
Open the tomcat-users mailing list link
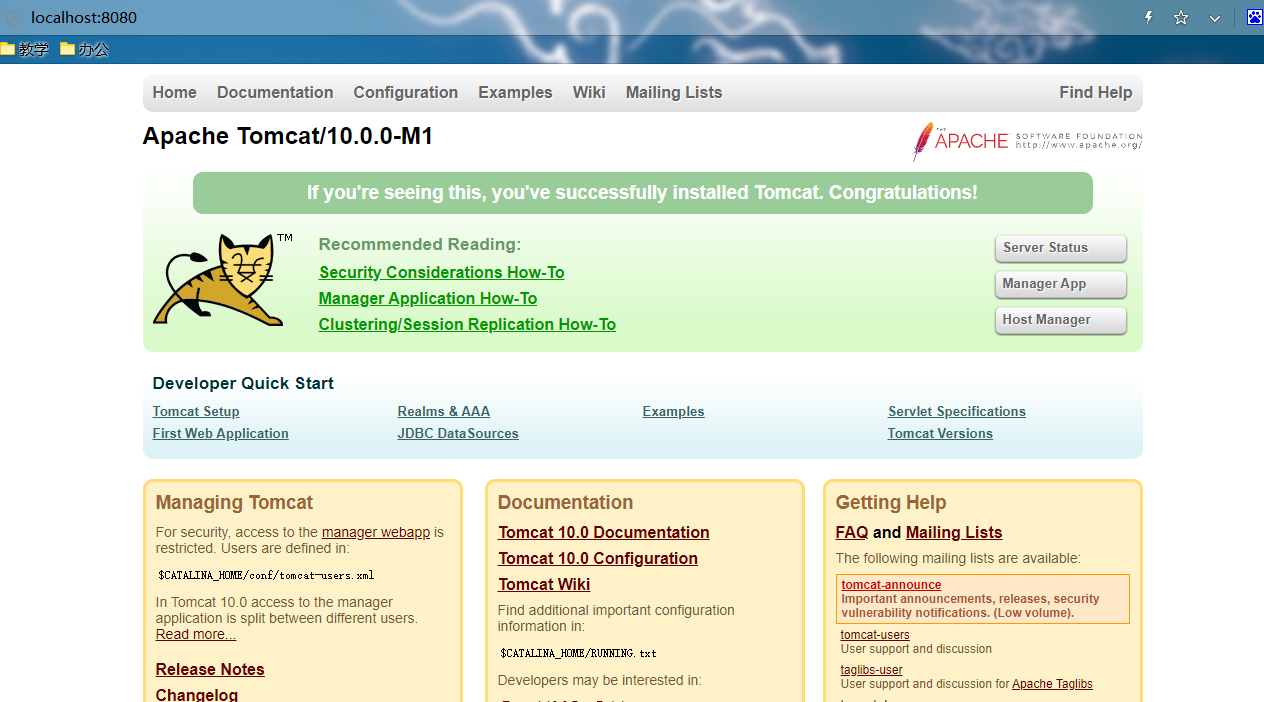(x=875, y=635)
